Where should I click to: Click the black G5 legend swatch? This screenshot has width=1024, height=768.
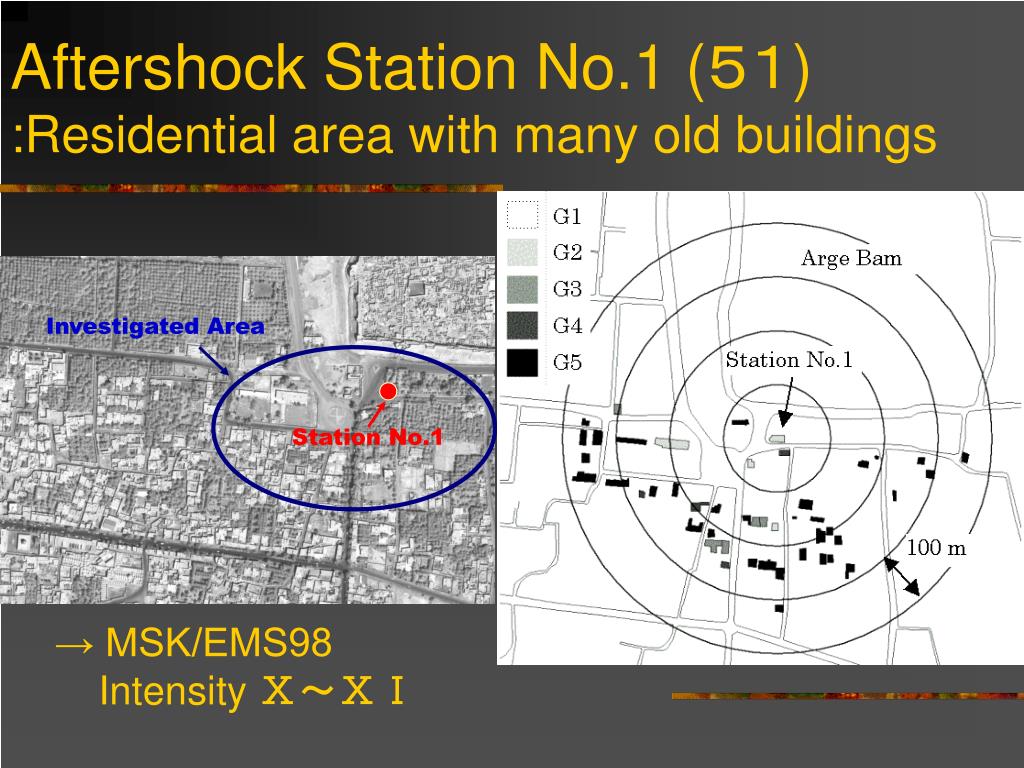point(522,362)
